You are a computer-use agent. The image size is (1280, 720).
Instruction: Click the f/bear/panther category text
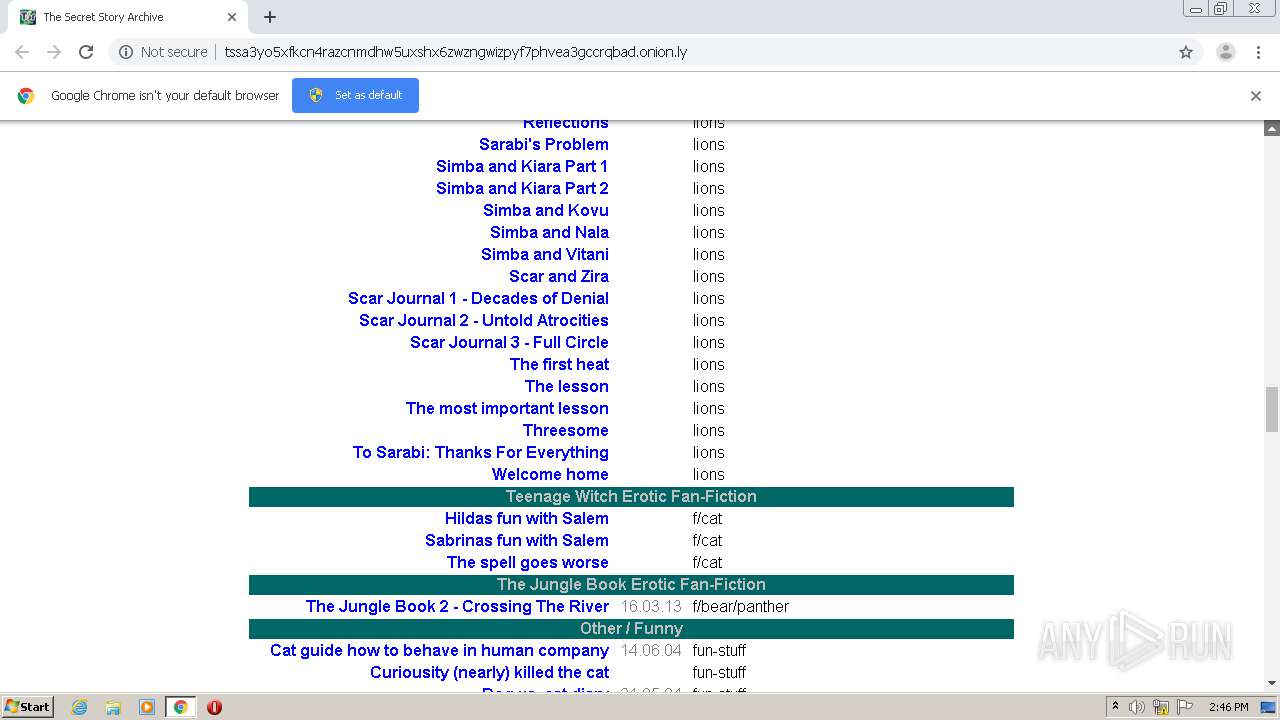pos(741,606)
